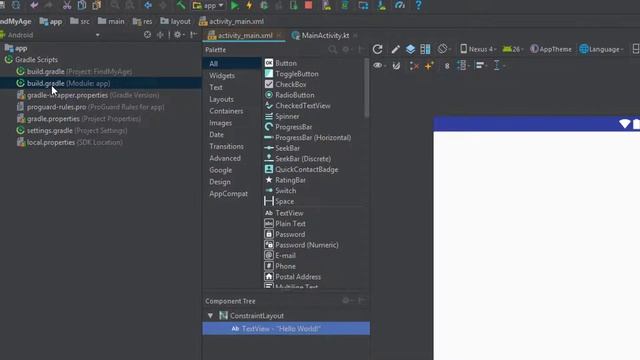Switch to the activity_main.xml editor tab
Screen dimensions: 640x360
[244, 36]
